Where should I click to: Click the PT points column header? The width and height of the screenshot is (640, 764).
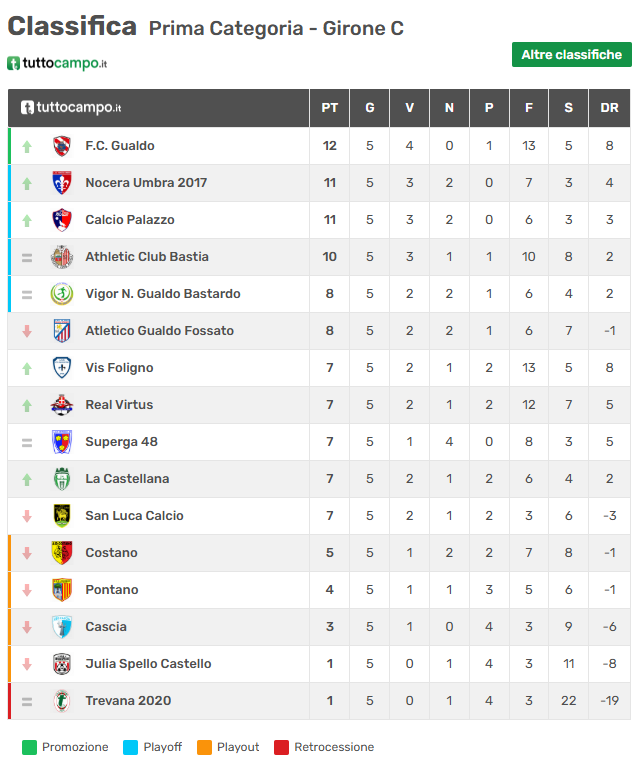(x=329, y=108)
